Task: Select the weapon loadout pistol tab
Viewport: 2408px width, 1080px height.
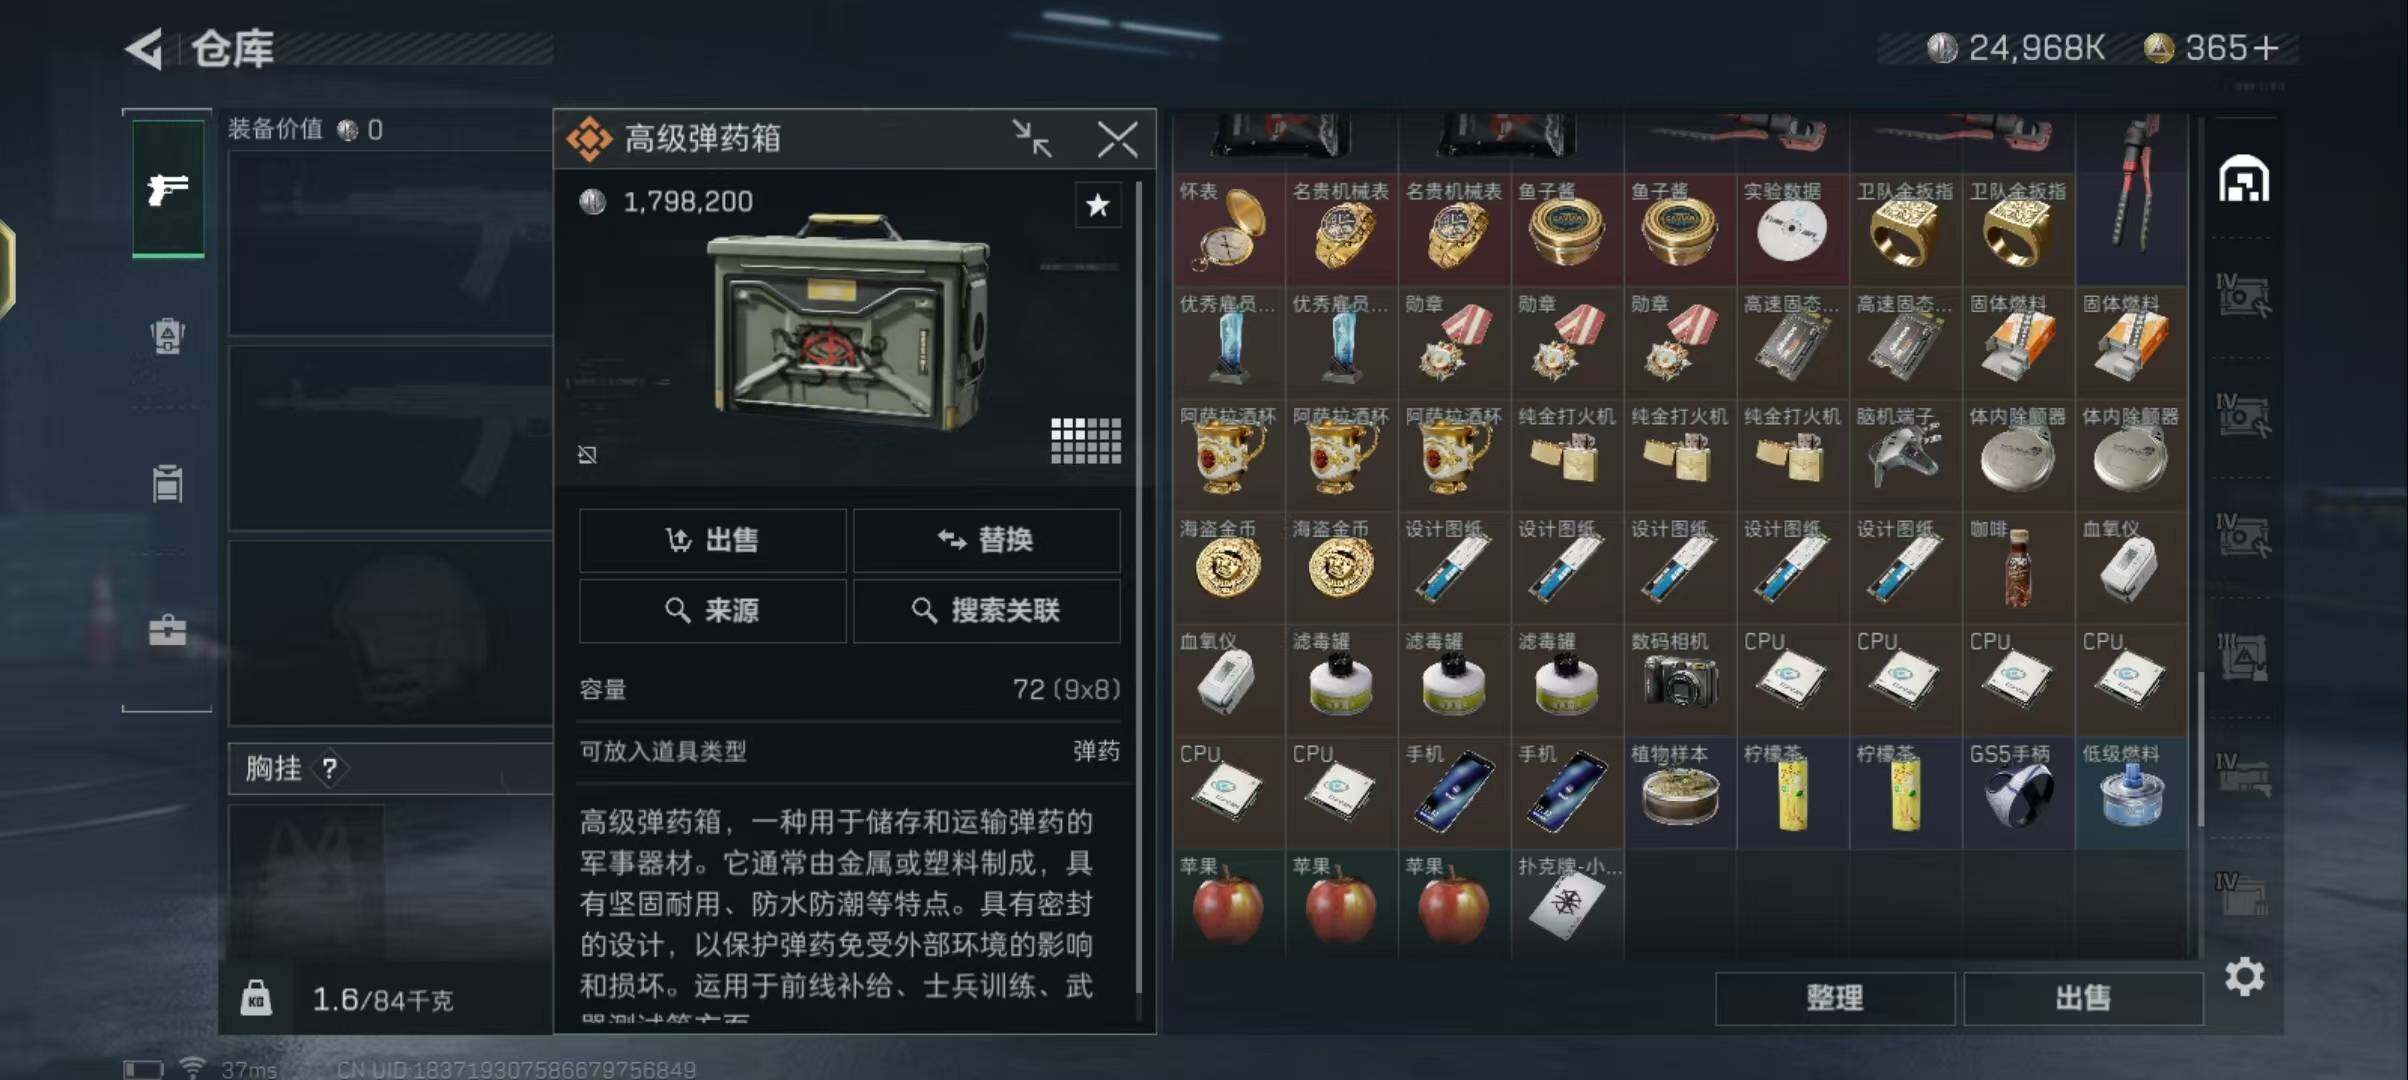Action: point(168,188)
